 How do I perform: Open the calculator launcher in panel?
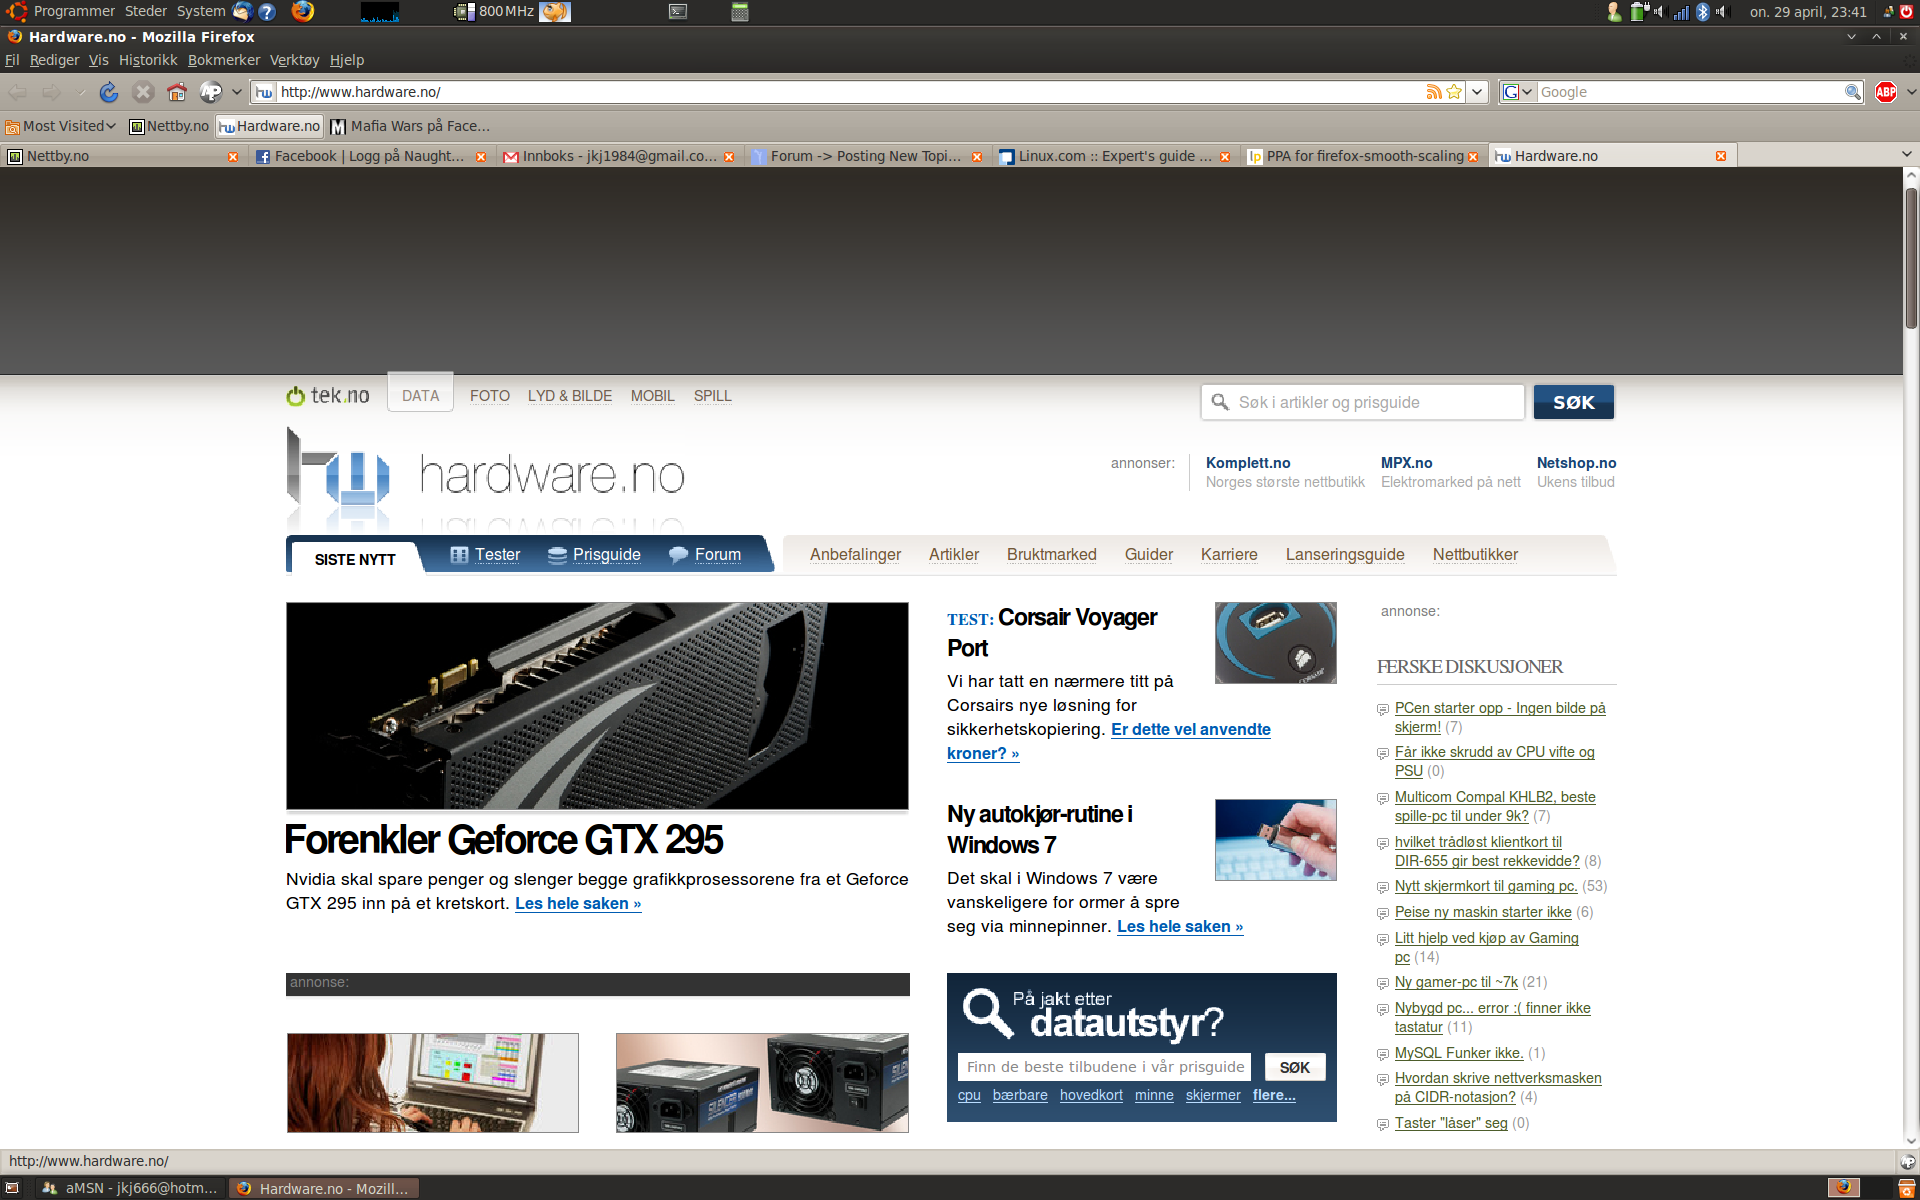(x=740, y=12)
